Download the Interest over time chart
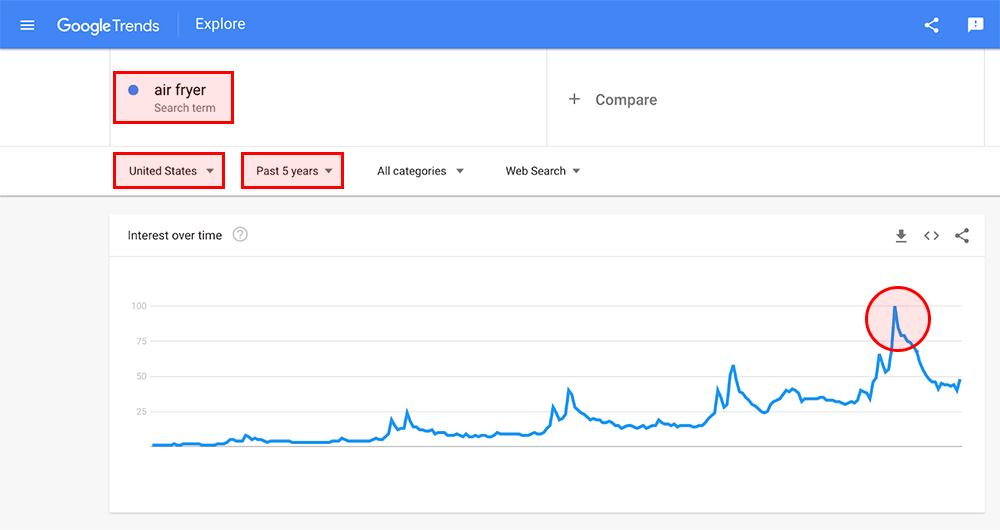Screen dimensions: 1000x530 (900, 236)
